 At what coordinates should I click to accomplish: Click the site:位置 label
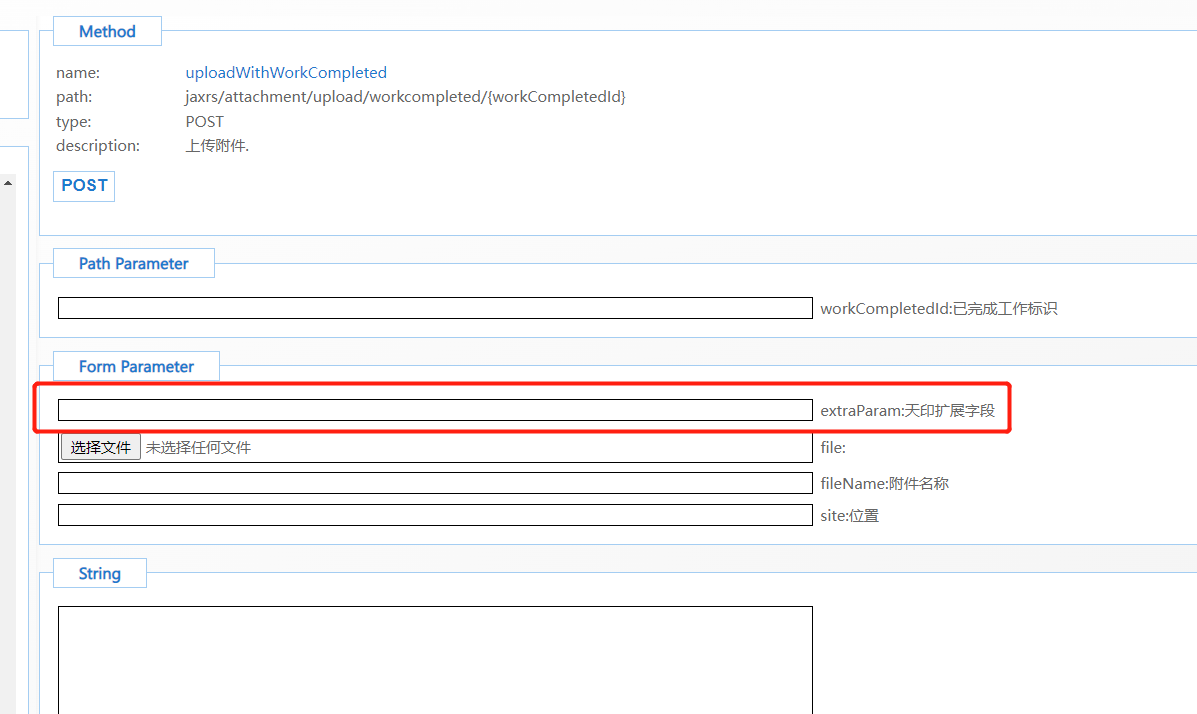(850, 515)
